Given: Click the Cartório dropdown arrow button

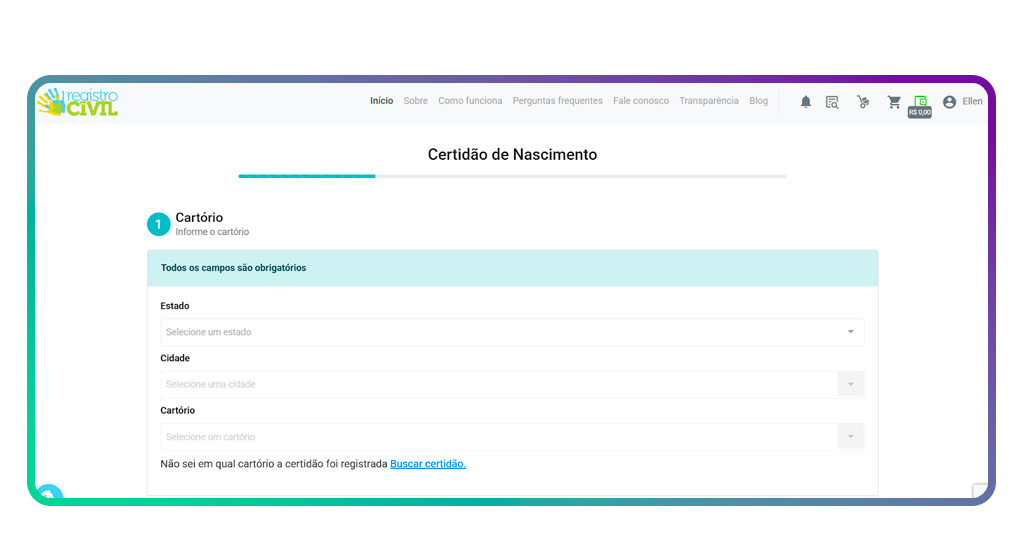Looking at the screenshot, I should [x=850, y=437].
